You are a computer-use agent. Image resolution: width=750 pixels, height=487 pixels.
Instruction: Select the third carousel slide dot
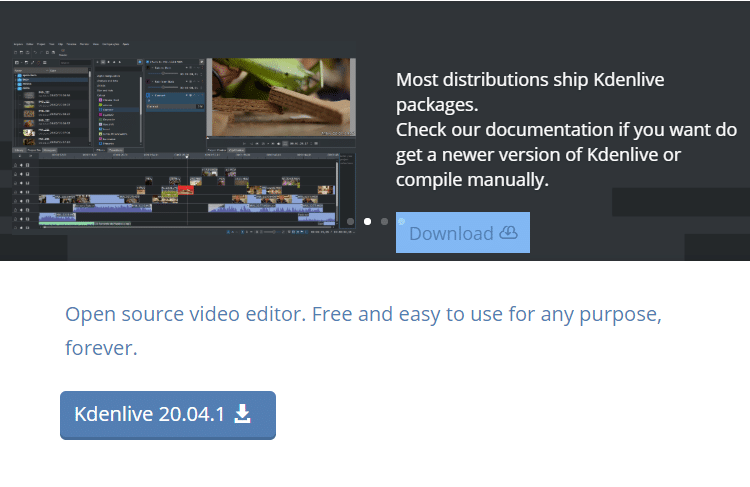(x=384, y=221)
